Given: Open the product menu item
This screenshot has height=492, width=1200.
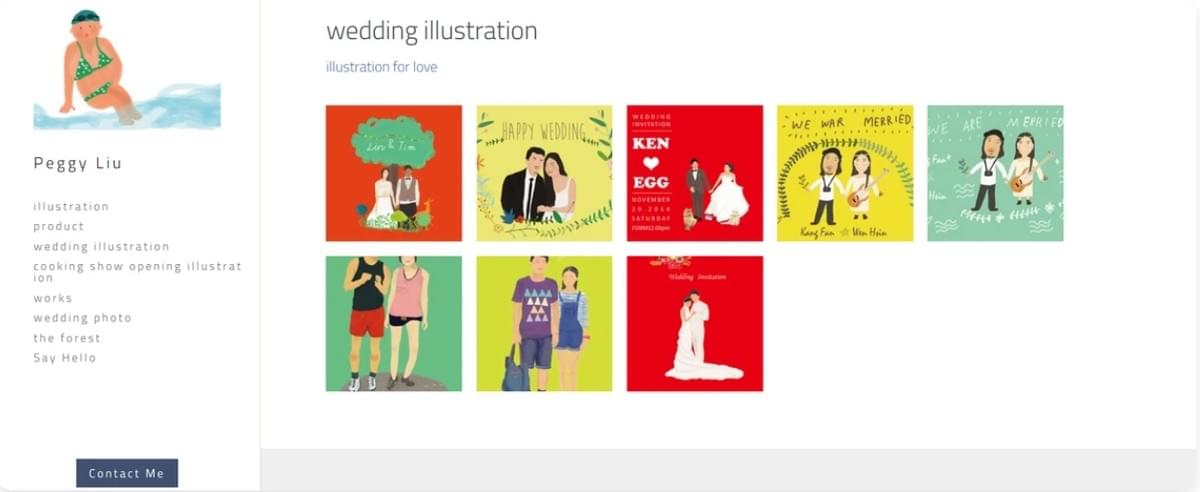Looking at the screenshot, I should (59, 227).
